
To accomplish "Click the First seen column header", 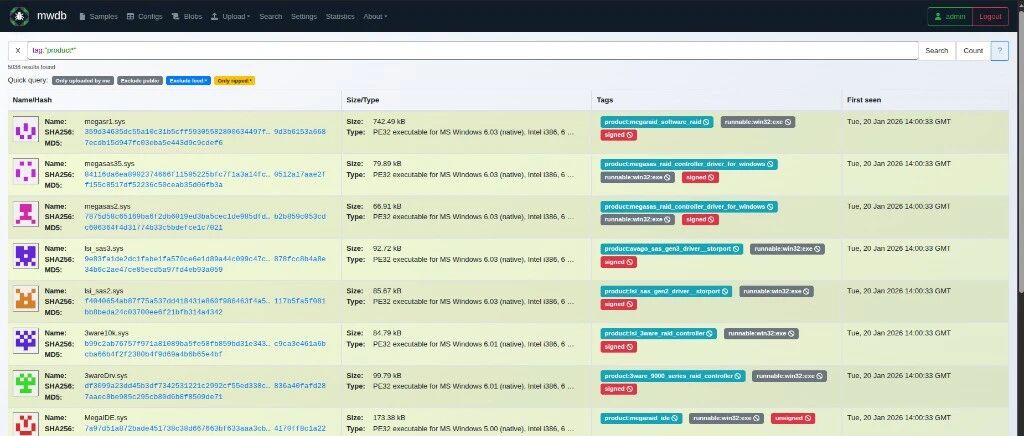I will point(864,100).
